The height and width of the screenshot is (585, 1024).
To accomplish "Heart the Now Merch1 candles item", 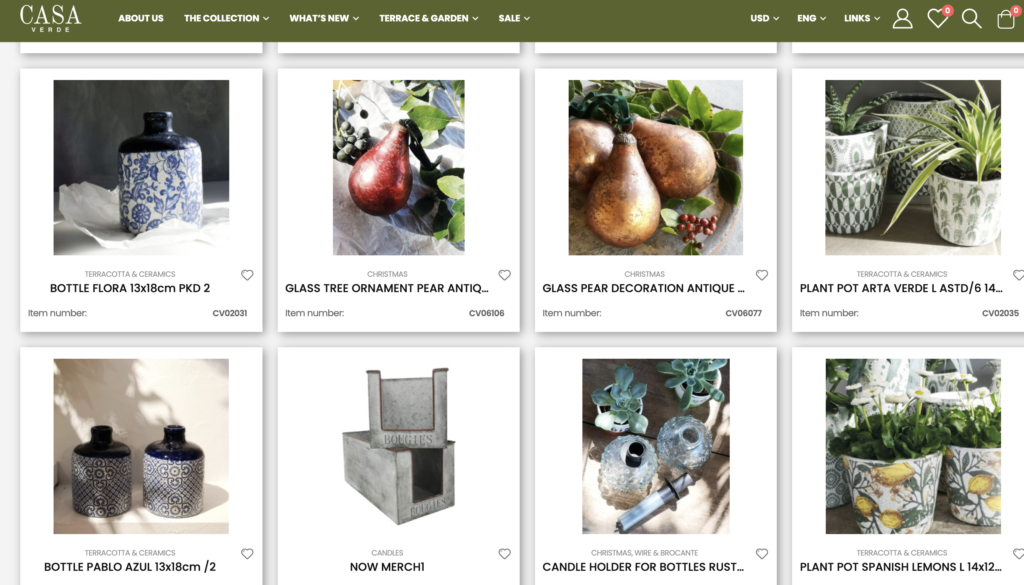I will click(x=504, y=554).
